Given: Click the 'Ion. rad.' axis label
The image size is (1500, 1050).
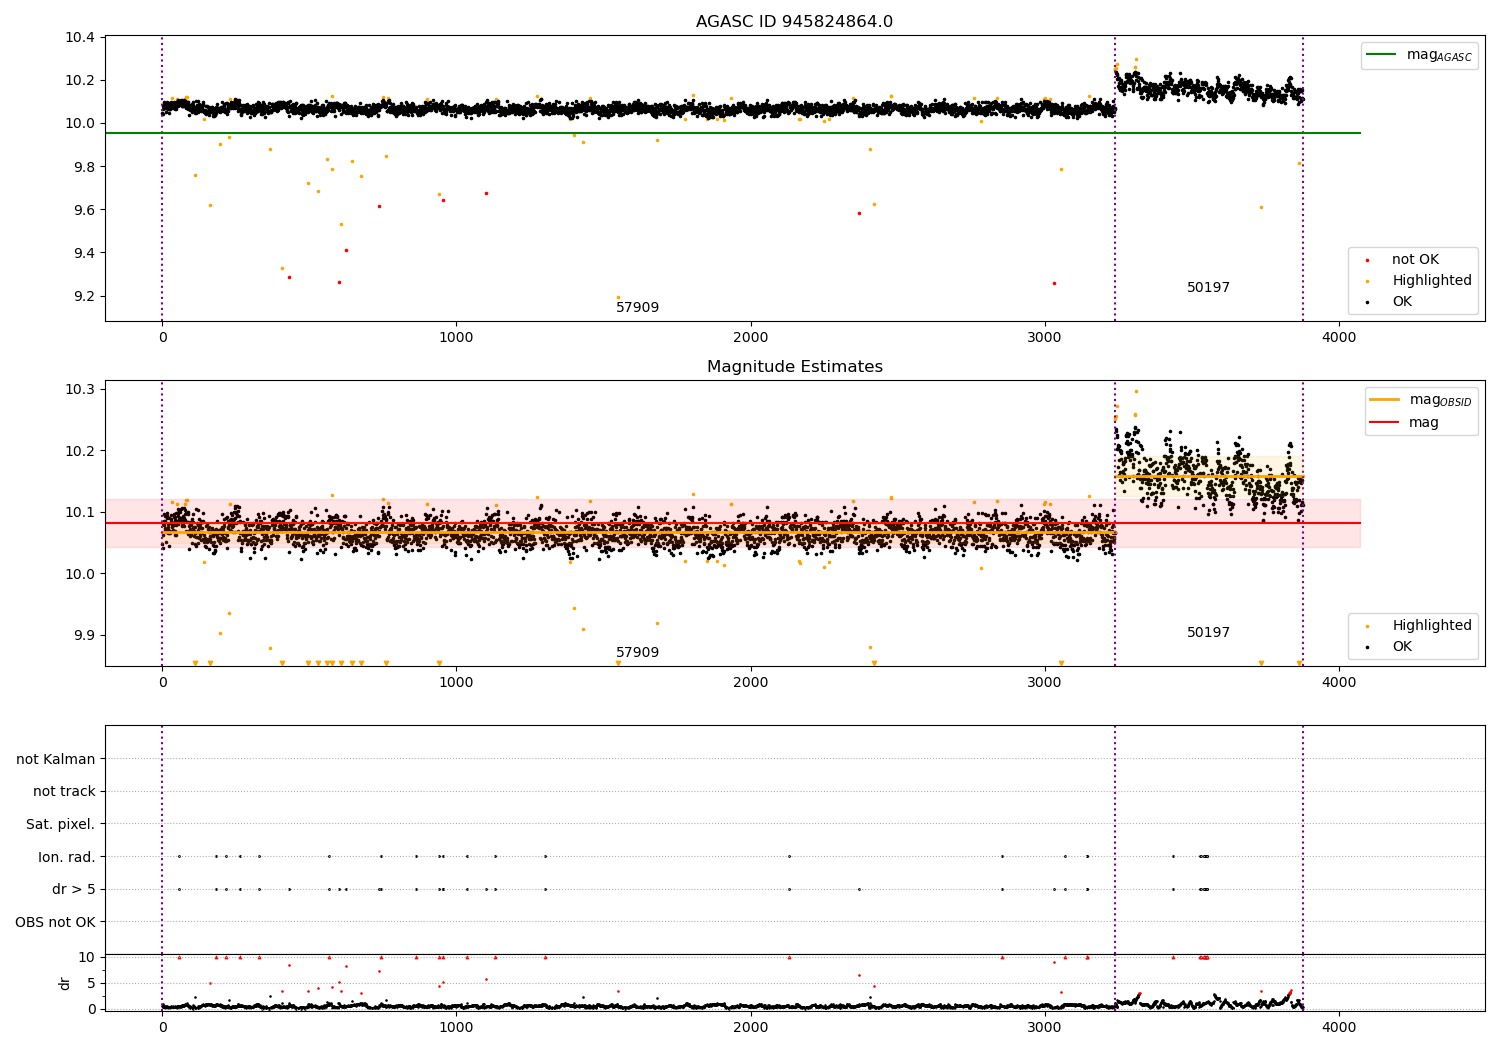Looking at the screenshot, I should pyautogui.click(x=67, y=857).
